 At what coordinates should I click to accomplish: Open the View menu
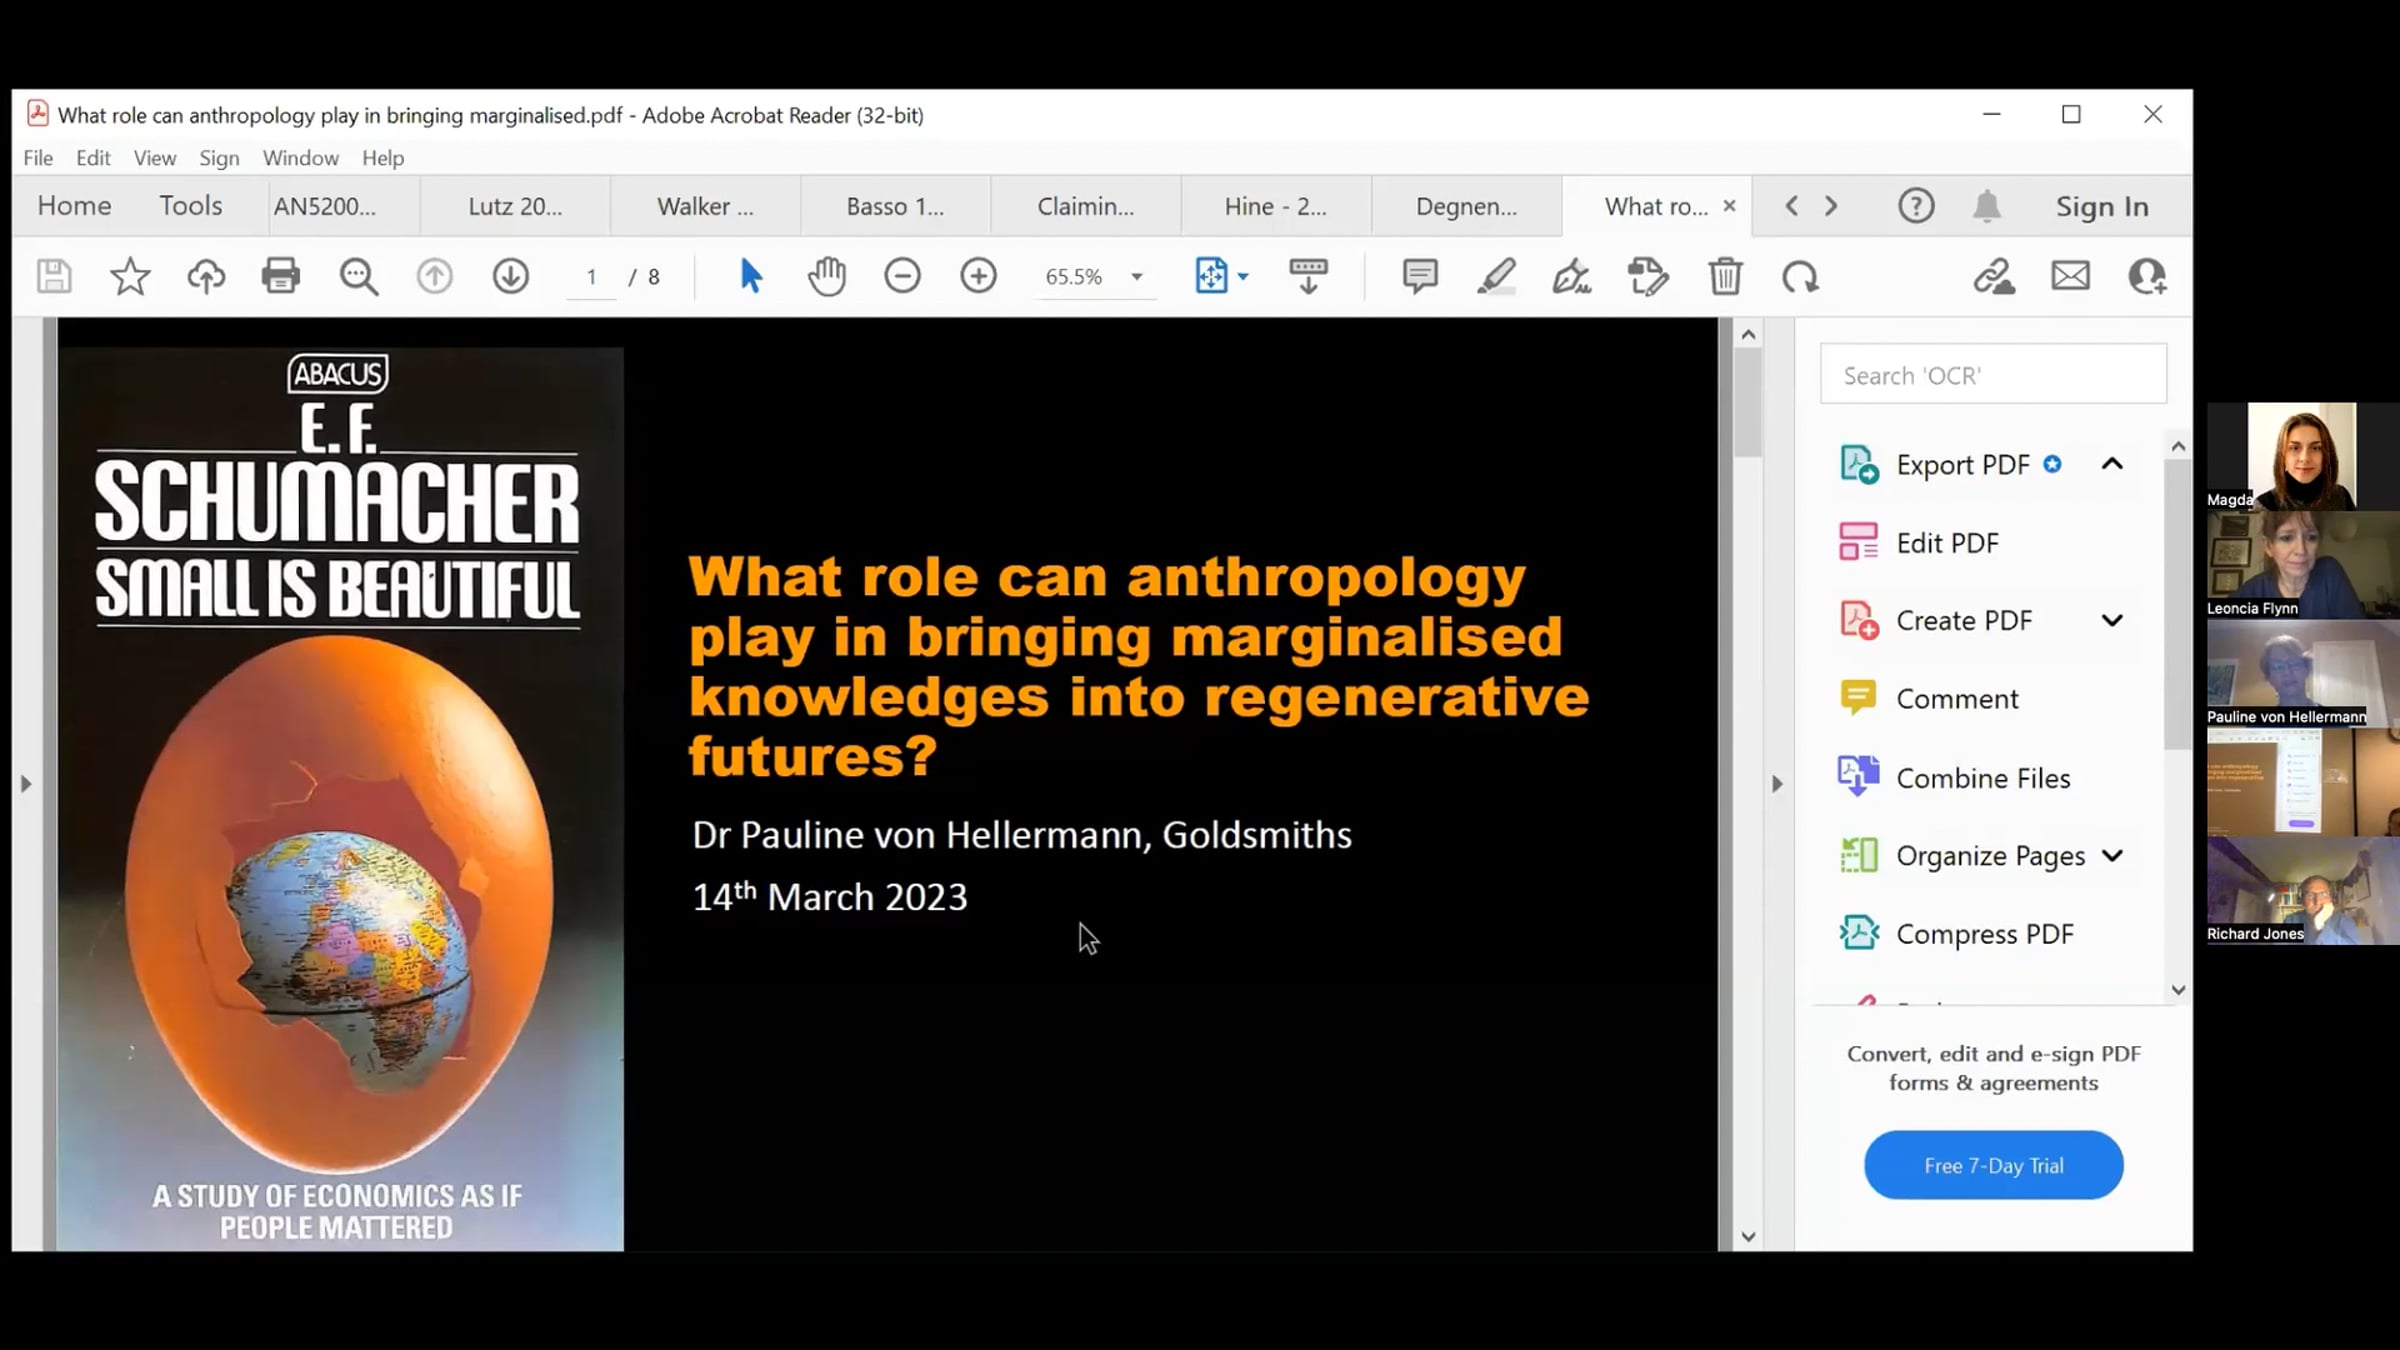(x=155, y=158)
